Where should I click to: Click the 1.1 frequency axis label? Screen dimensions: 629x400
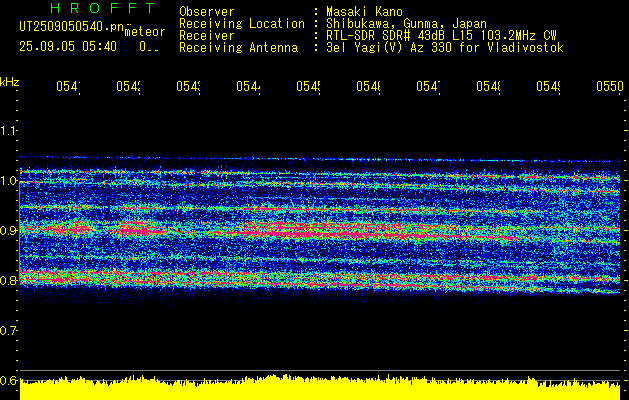(x=7, y=130)
